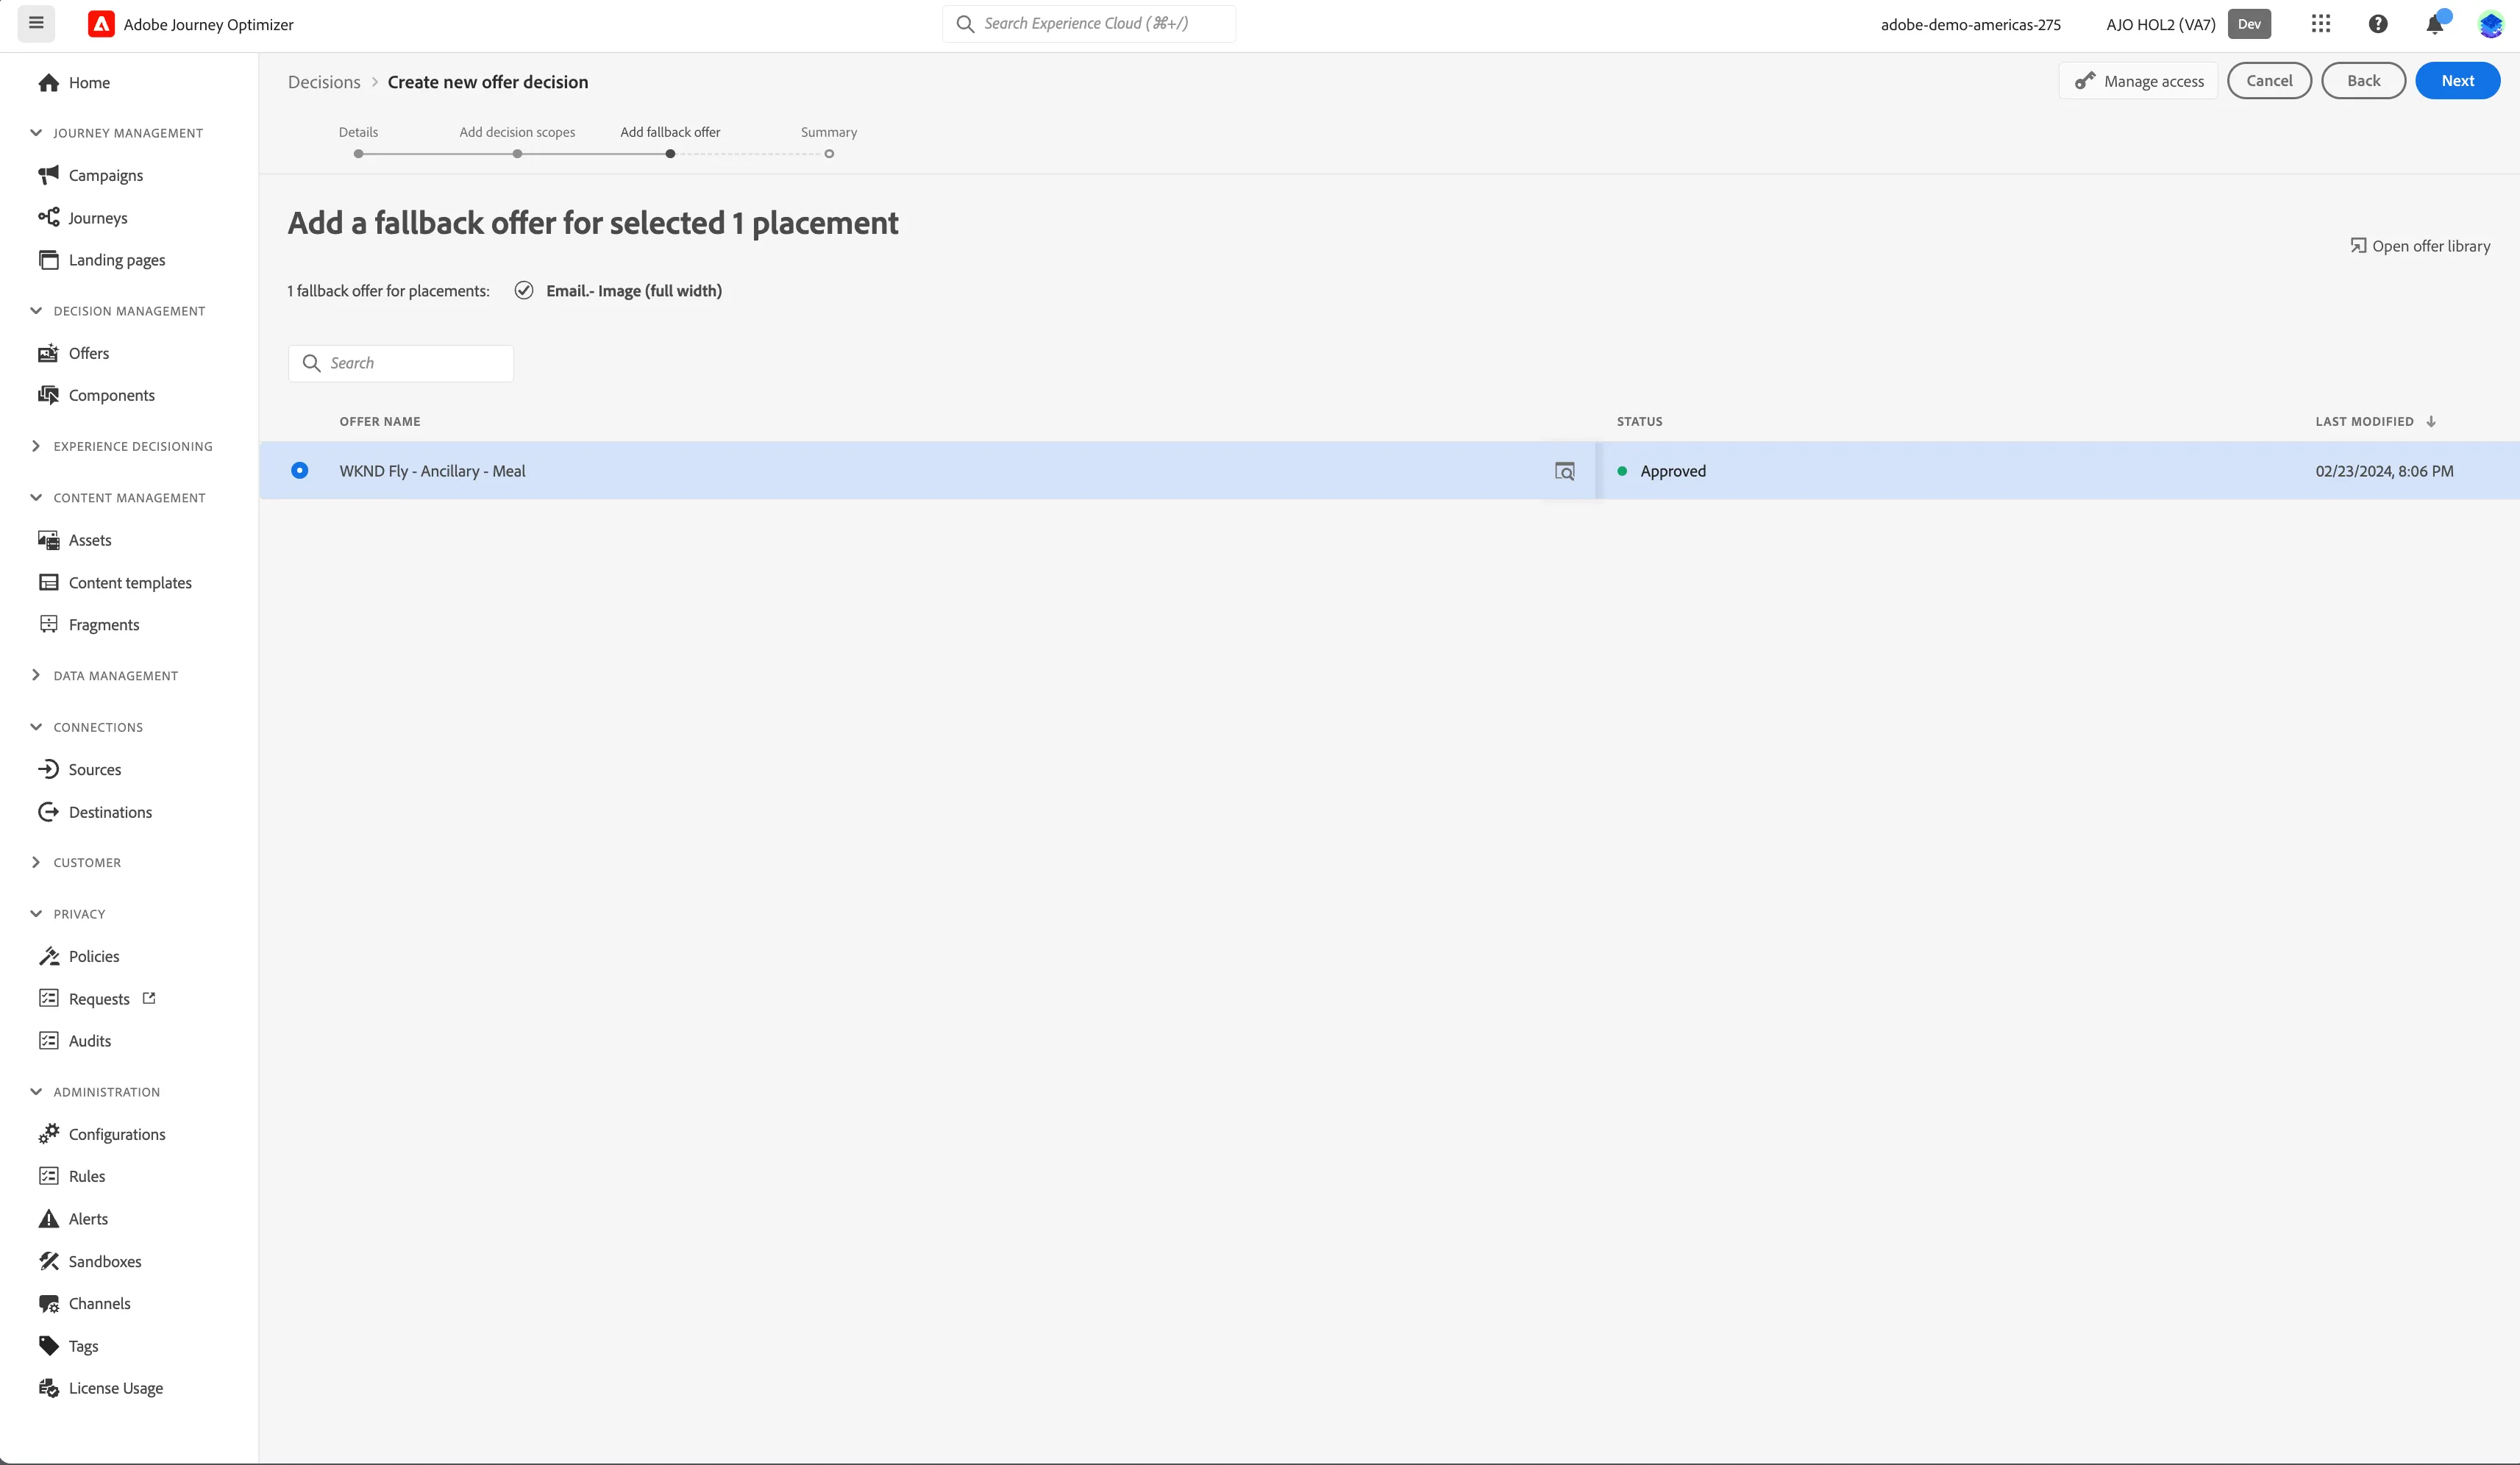Click the Adobe logo icon
The width and height of the screenshot is (2520, 1465).
101,24
